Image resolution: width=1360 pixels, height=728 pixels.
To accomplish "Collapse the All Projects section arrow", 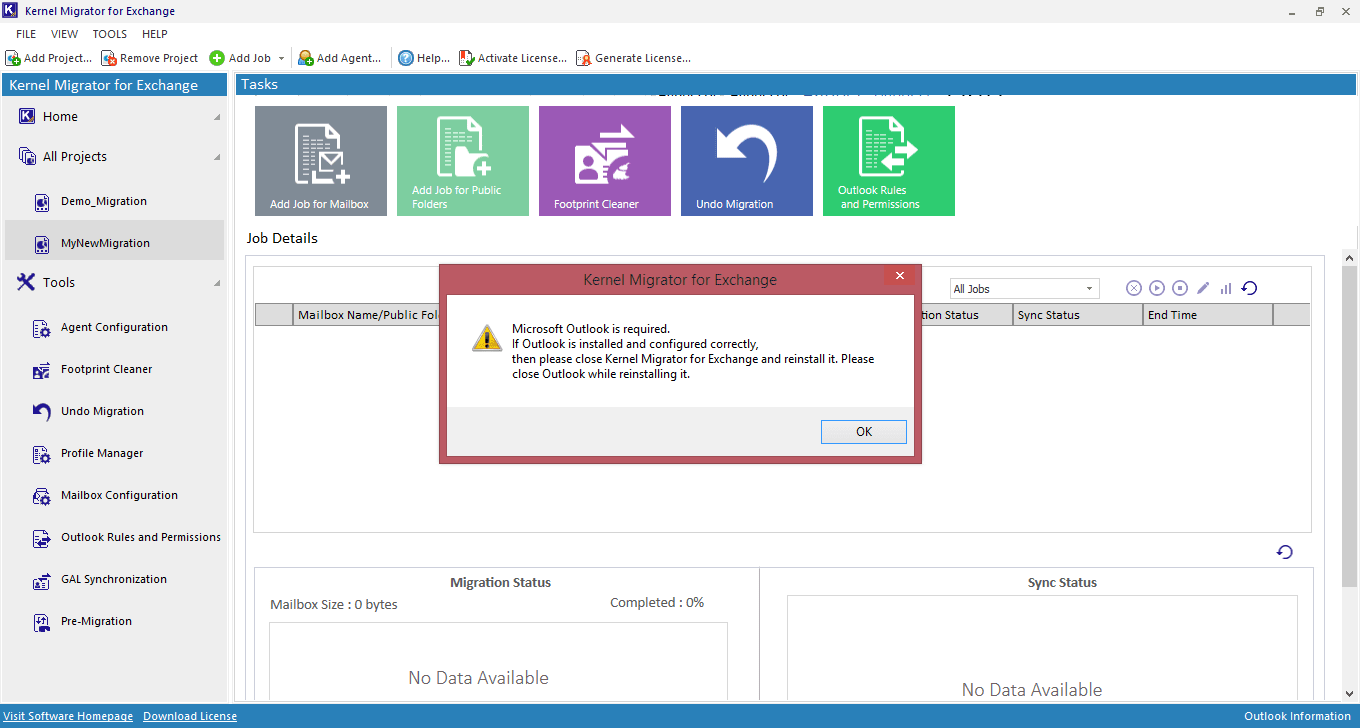I will point(217,157).
